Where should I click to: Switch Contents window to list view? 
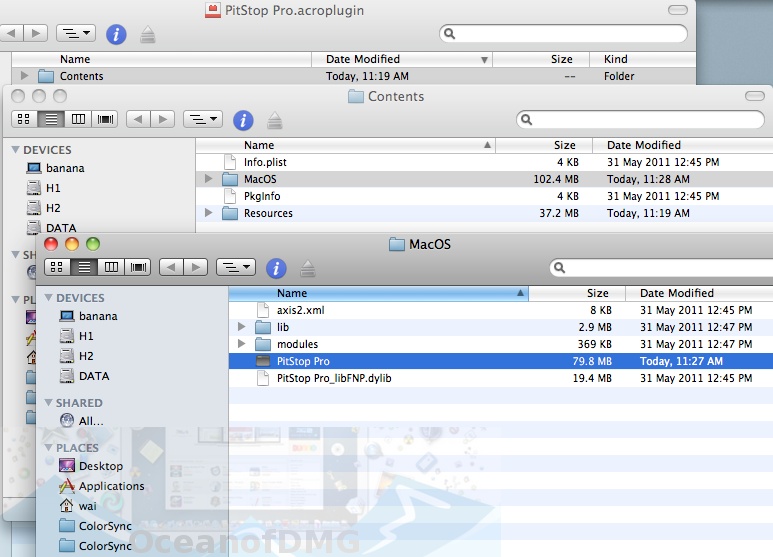51,119
